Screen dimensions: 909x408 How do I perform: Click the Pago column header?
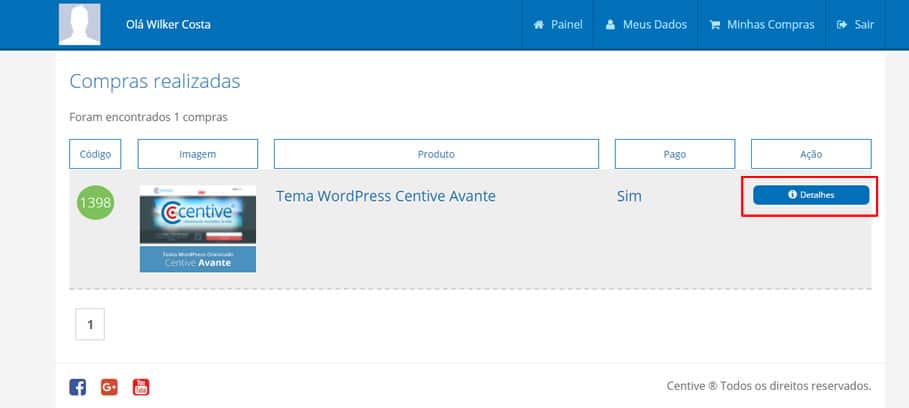675,154
